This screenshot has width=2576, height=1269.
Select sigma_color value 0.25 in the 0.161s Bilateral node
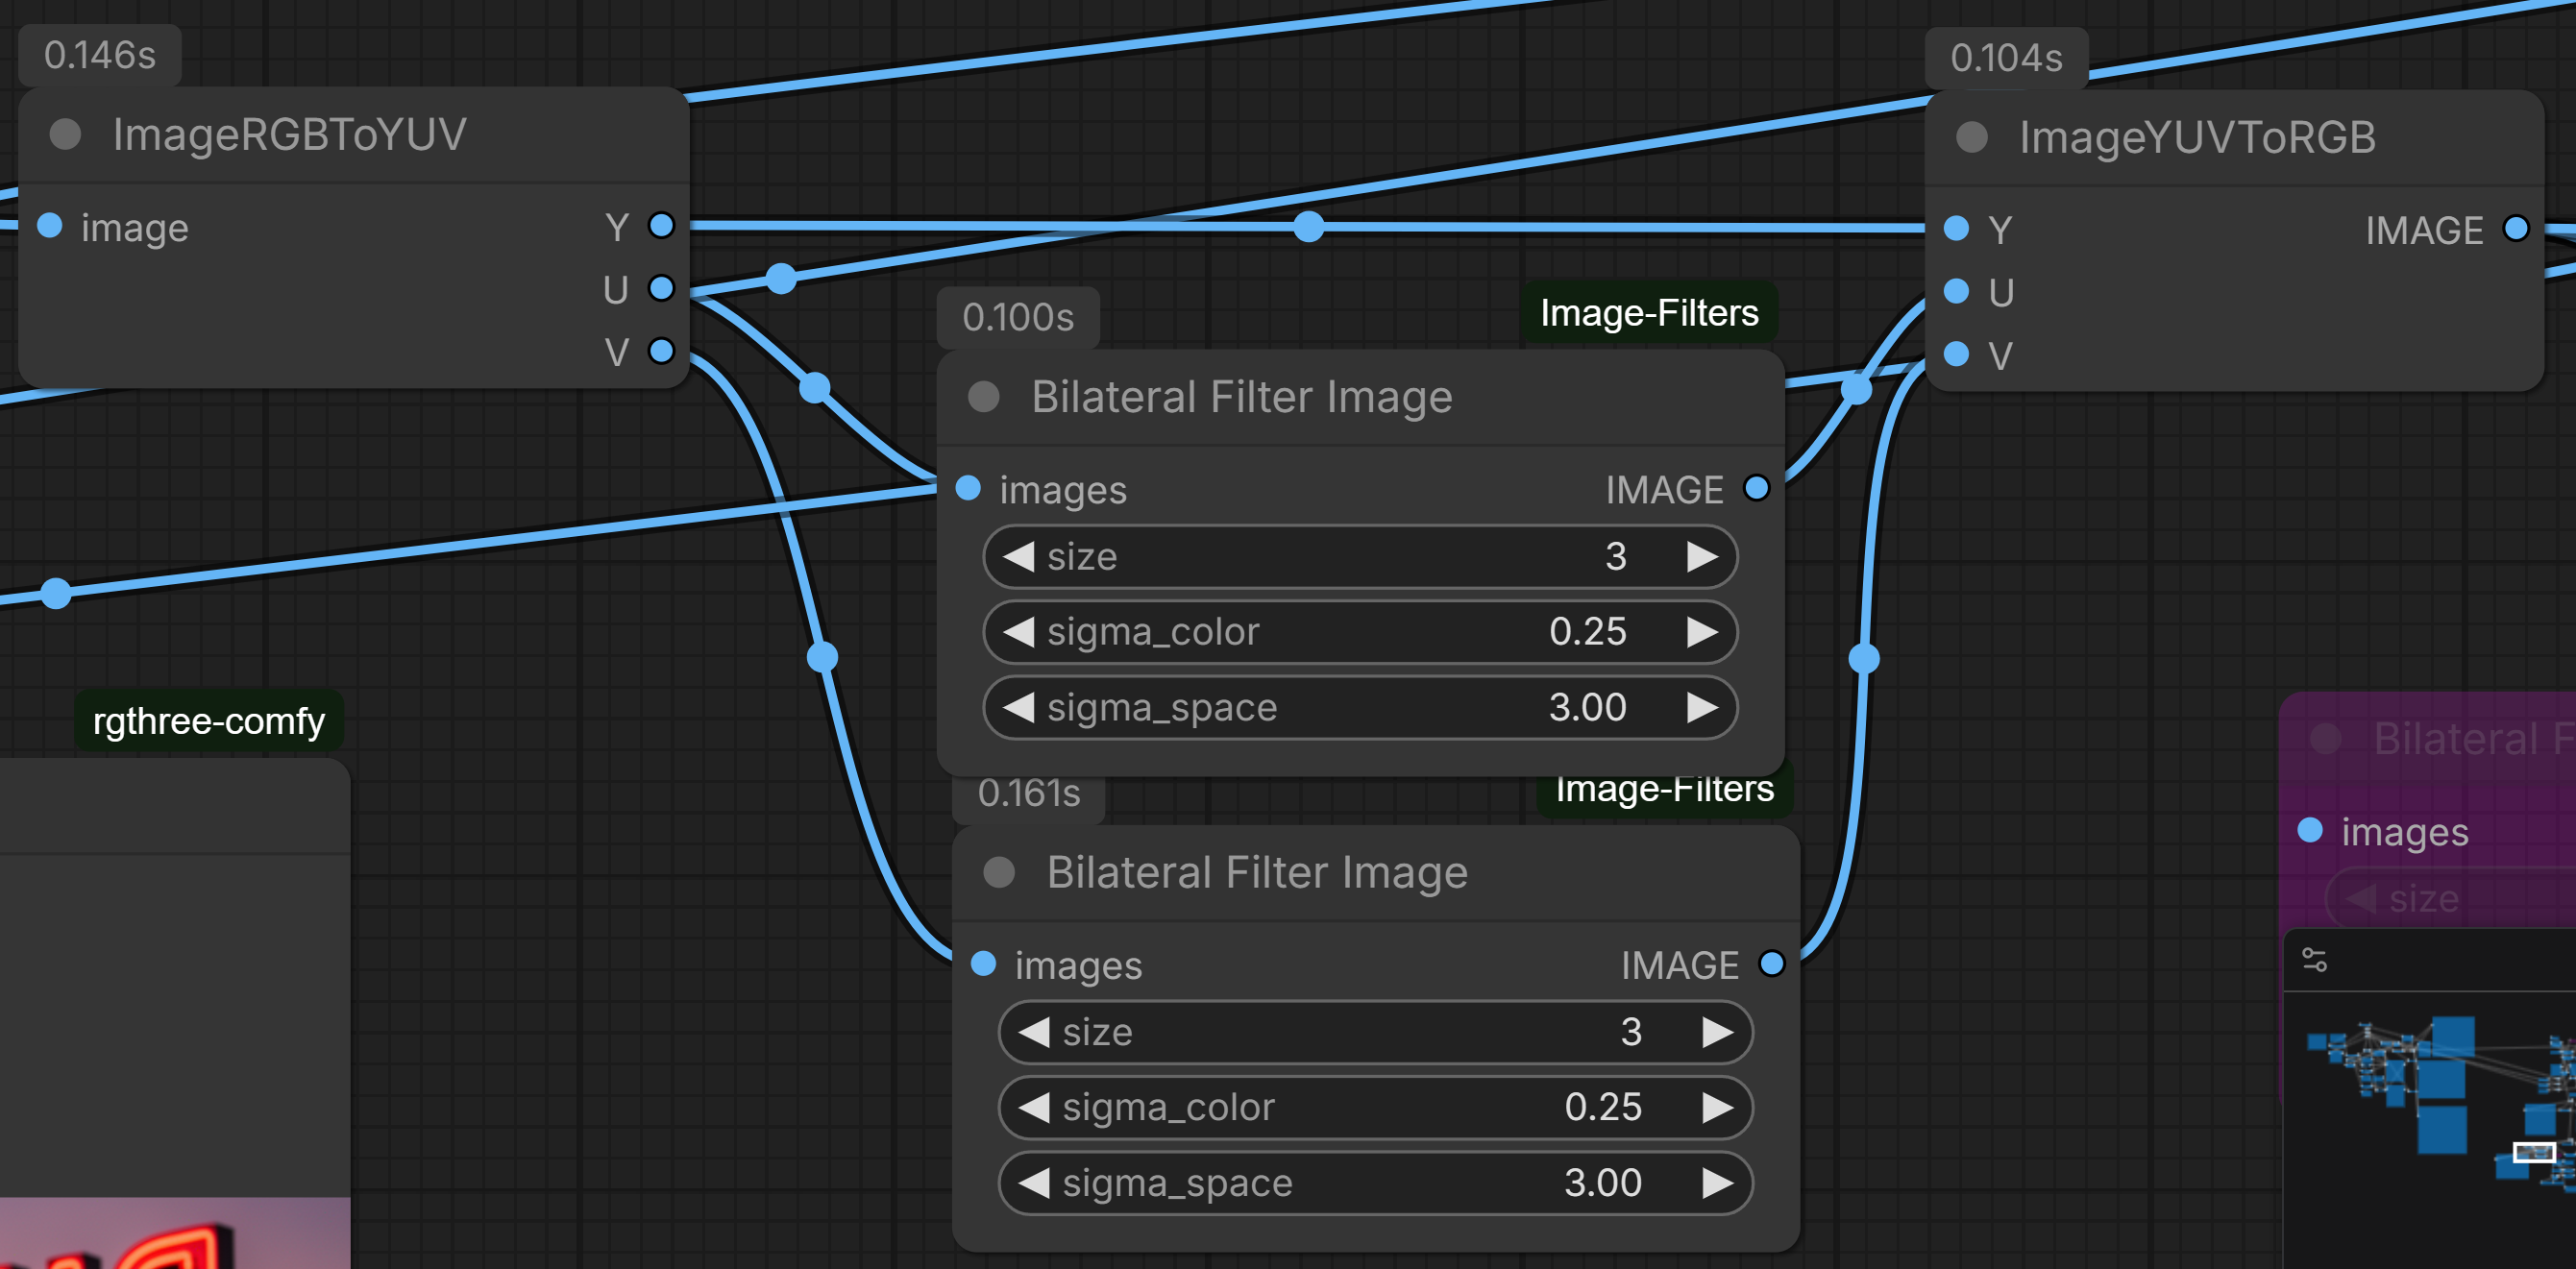click(x=1603, y=1107)
